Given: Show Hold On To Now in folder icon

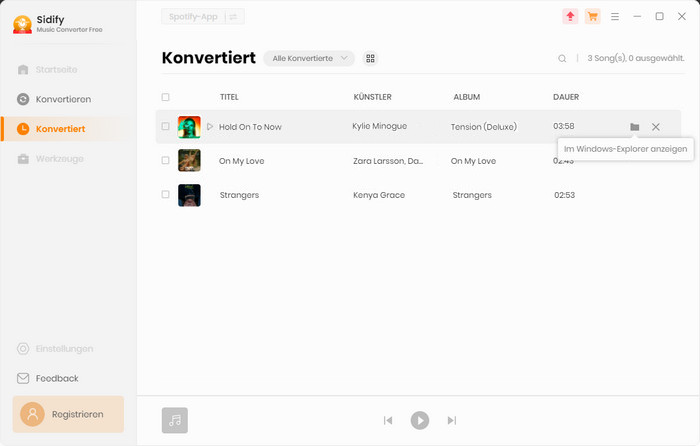Looking at the screenshot, I should pos(634,127).
